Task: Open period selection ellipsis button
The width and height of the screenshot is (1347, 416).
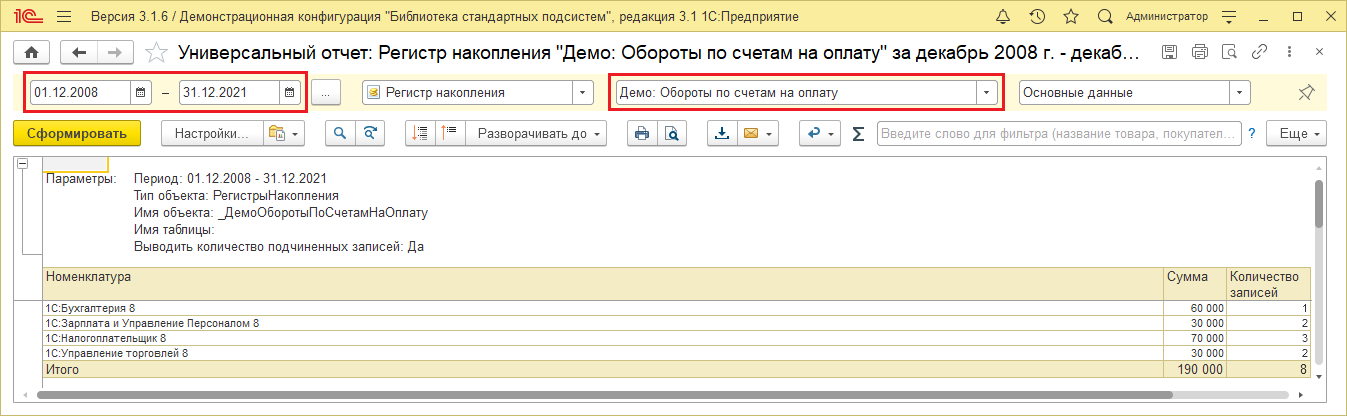Action: point(326,92)
